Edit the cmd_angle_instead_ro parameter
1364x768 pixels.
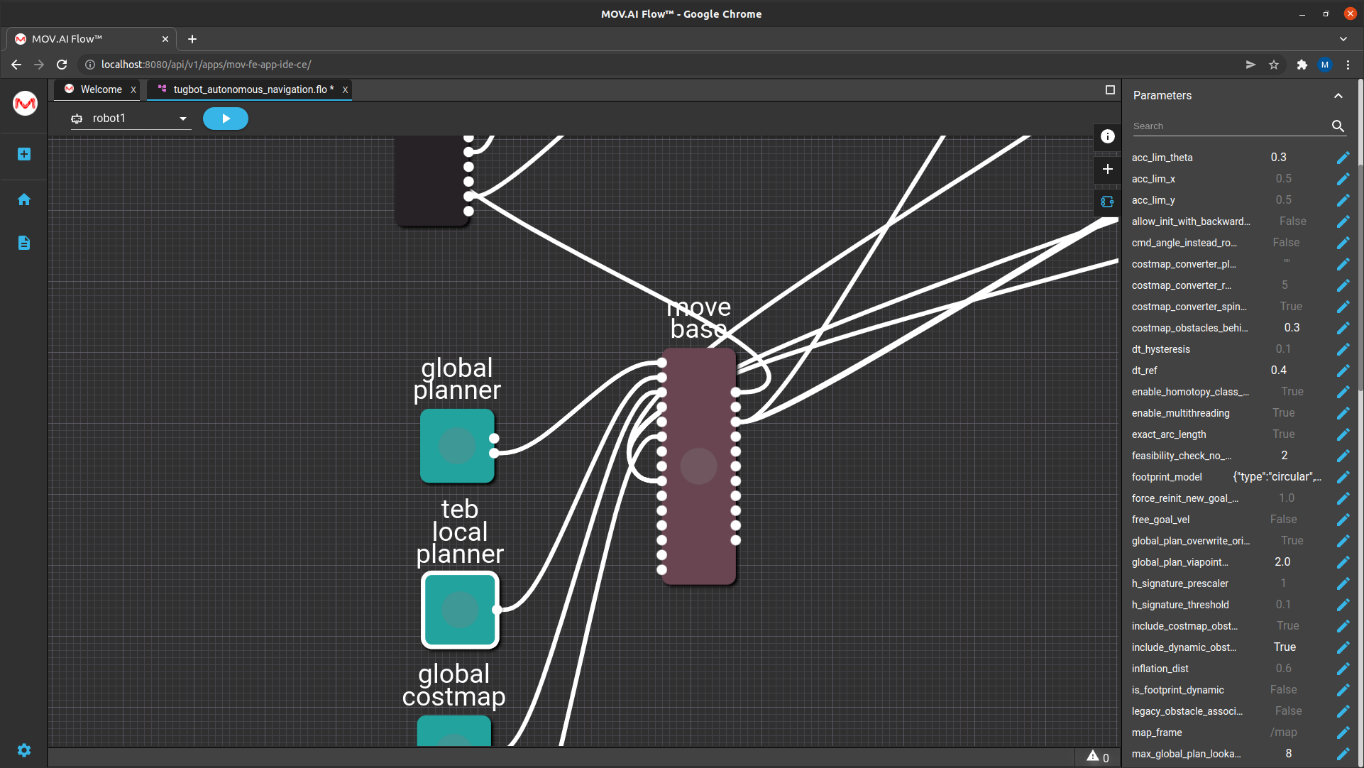[x=1343, y=243]
